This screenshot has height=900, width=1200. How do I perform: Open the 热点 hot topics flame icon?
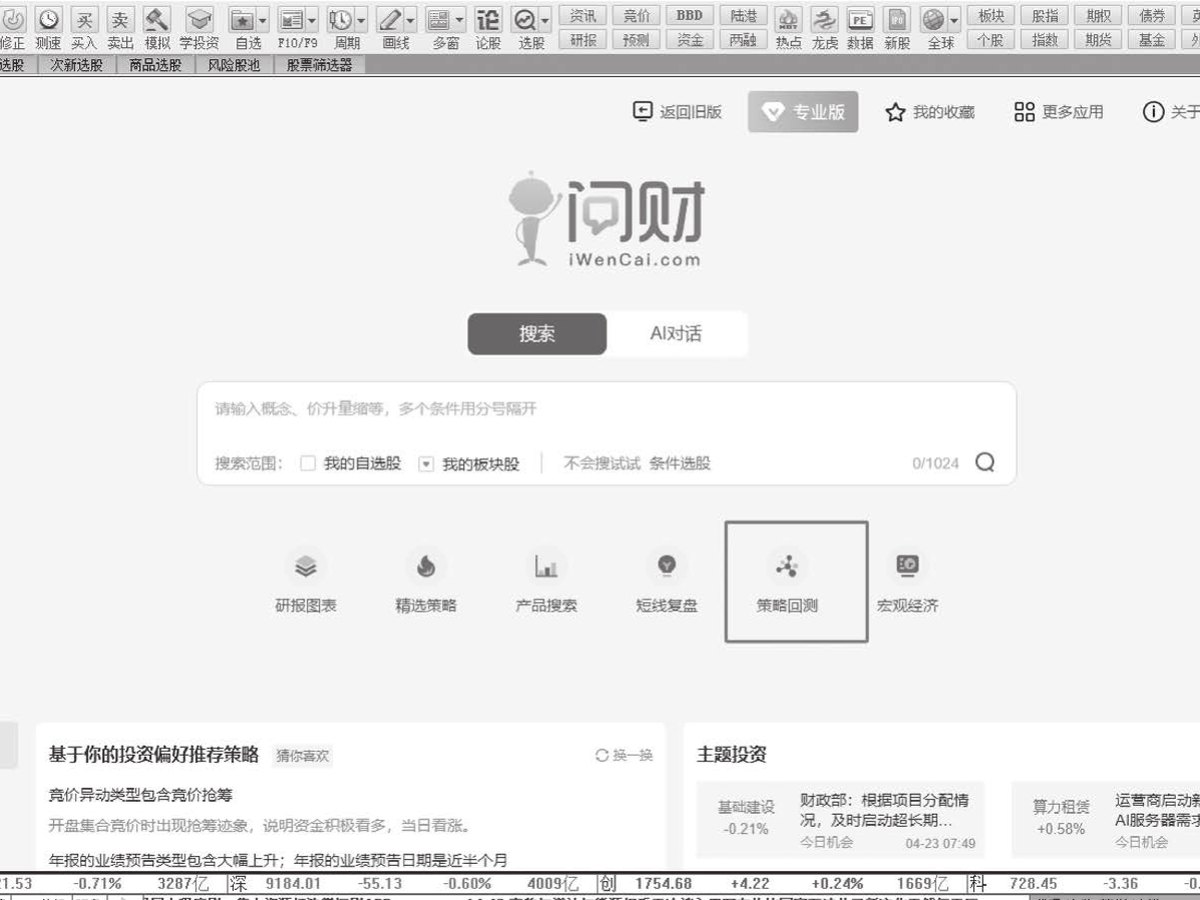pos(788,19)
